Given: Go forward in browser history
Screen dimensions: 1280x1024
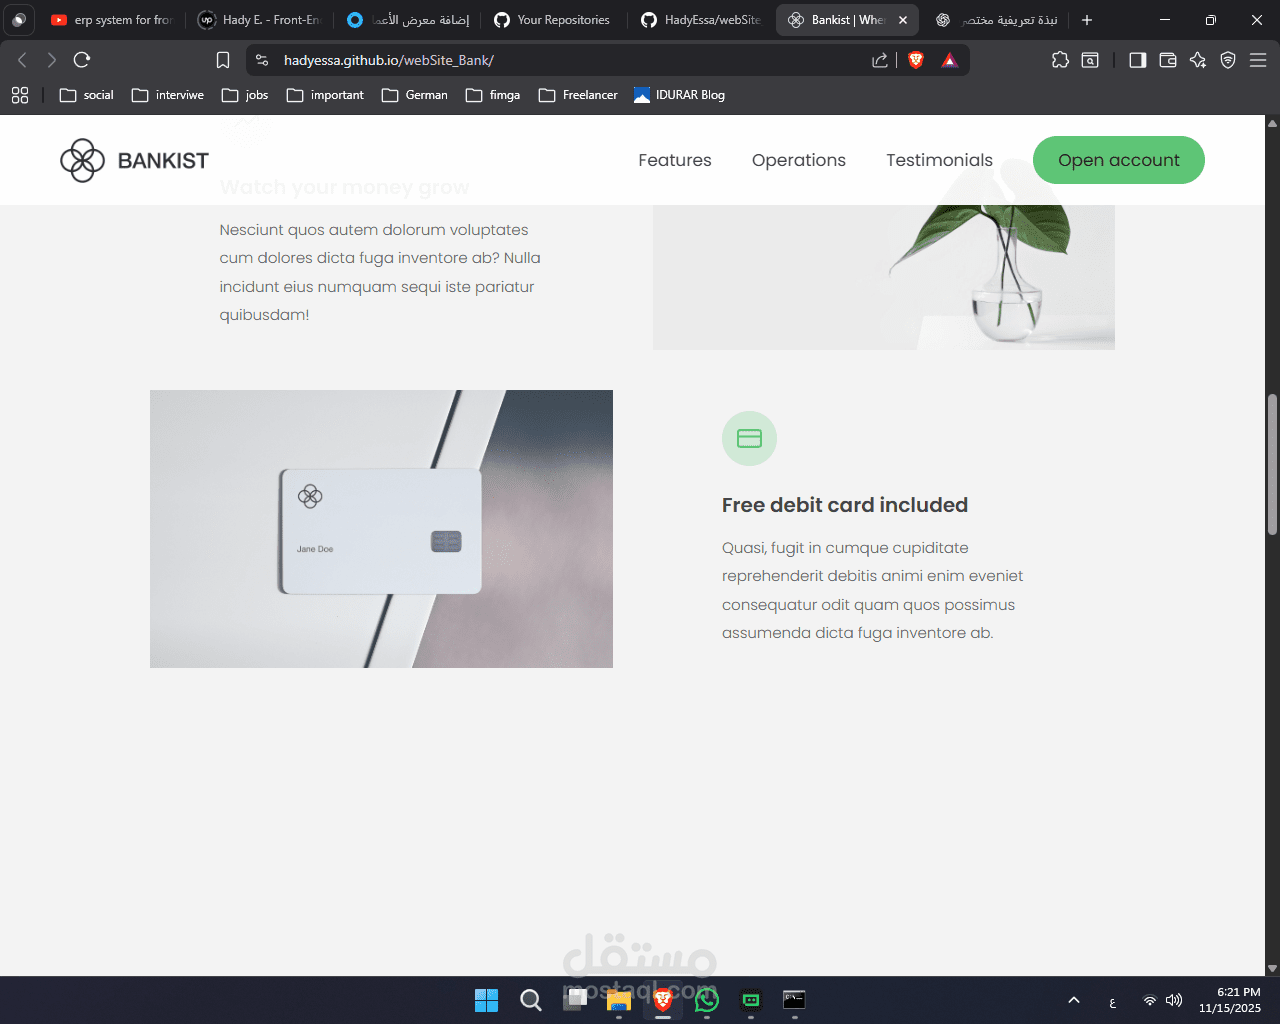Looking at the screenshot, I should point(52,60).
